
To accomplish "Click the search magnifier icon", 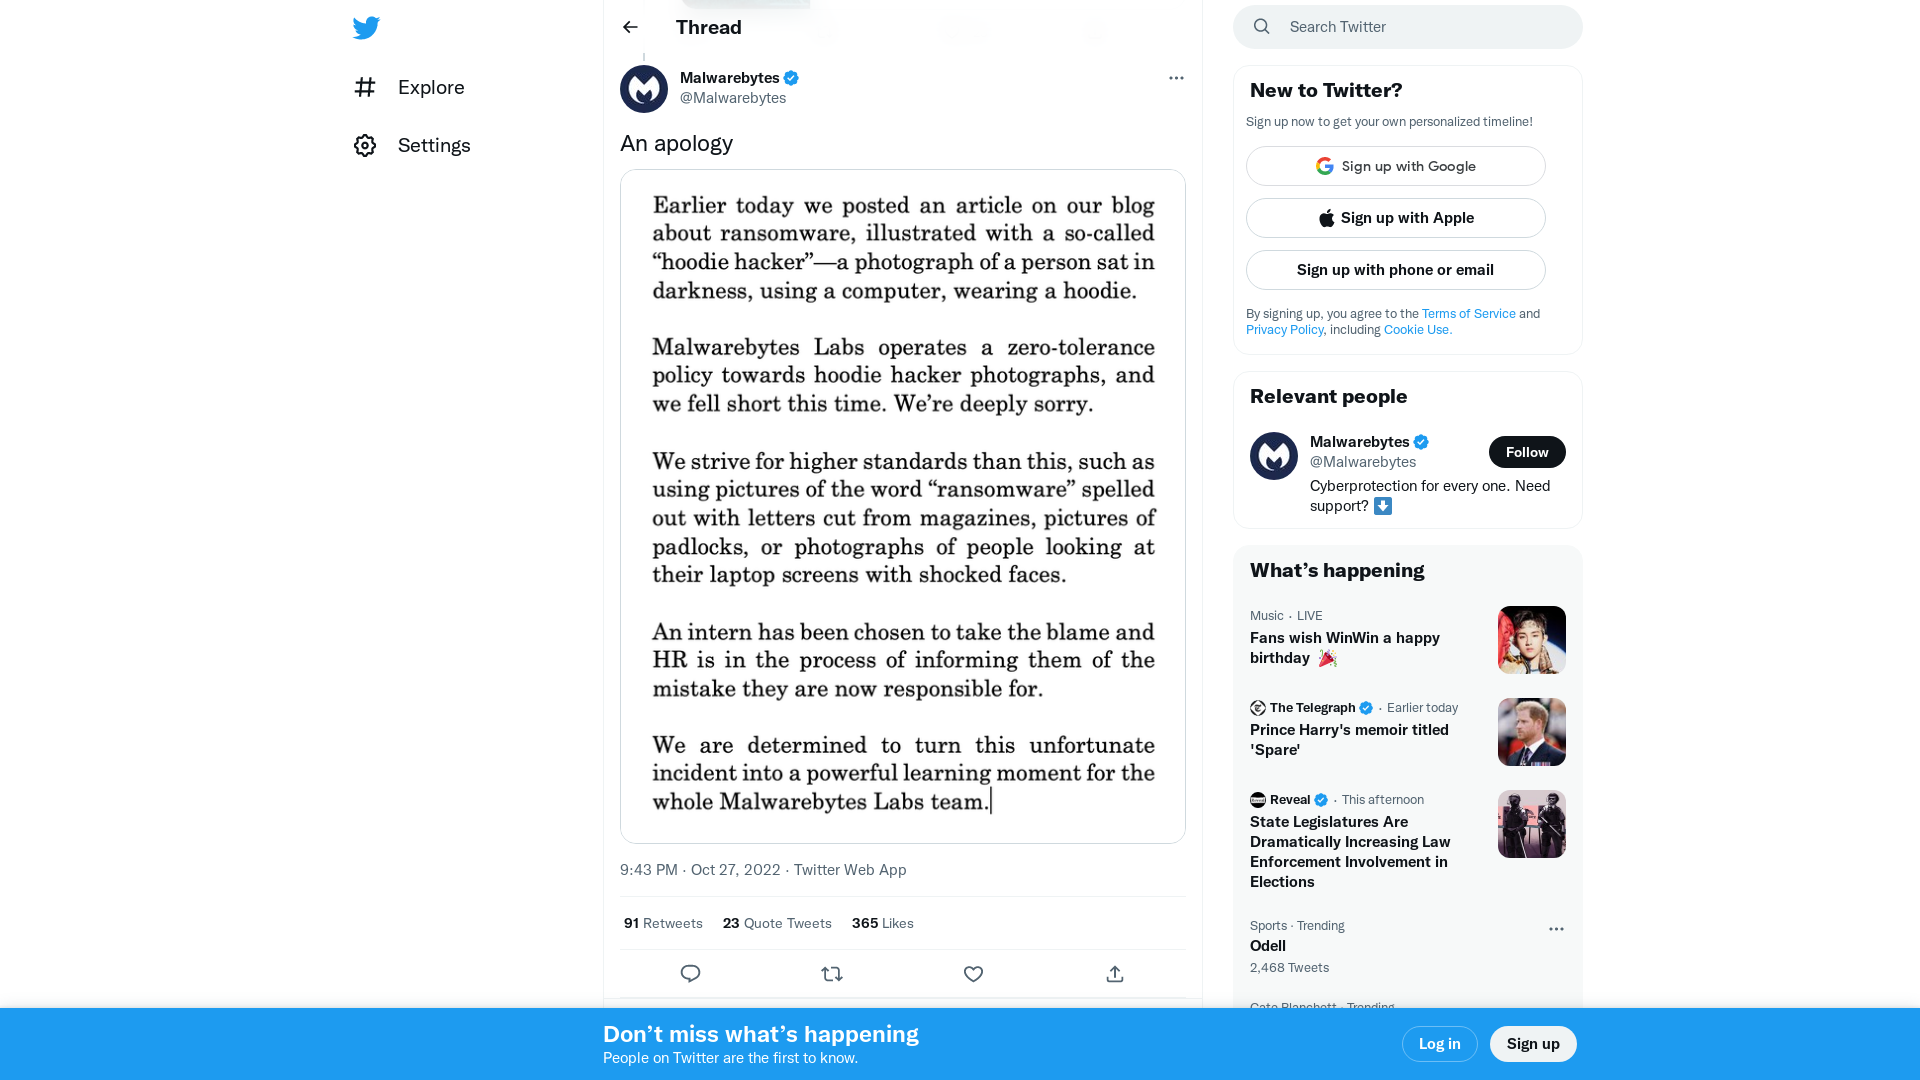I will [1261, 26].
